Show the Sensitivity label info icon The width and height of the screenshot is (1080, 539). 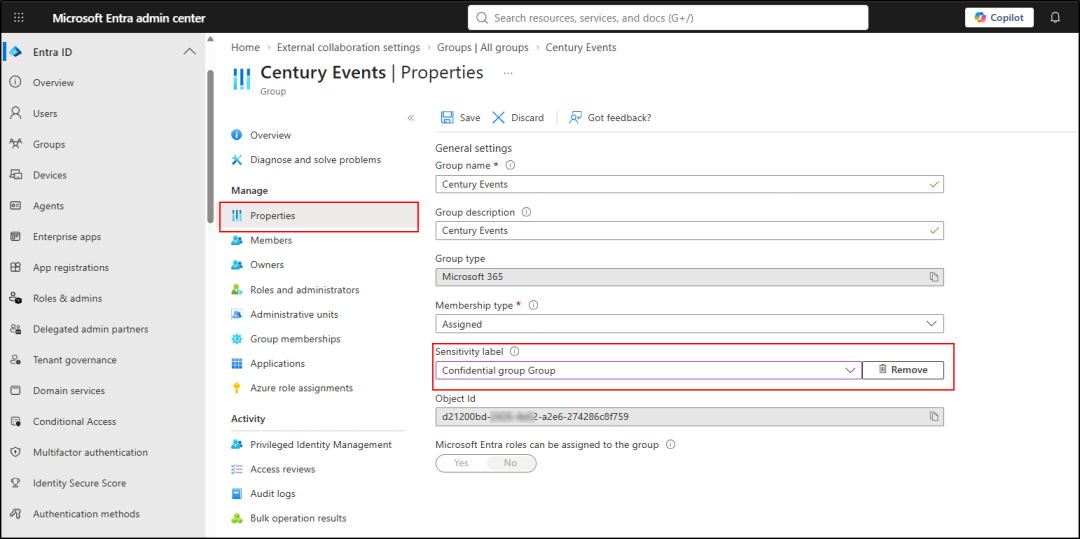tap(515, 352)
